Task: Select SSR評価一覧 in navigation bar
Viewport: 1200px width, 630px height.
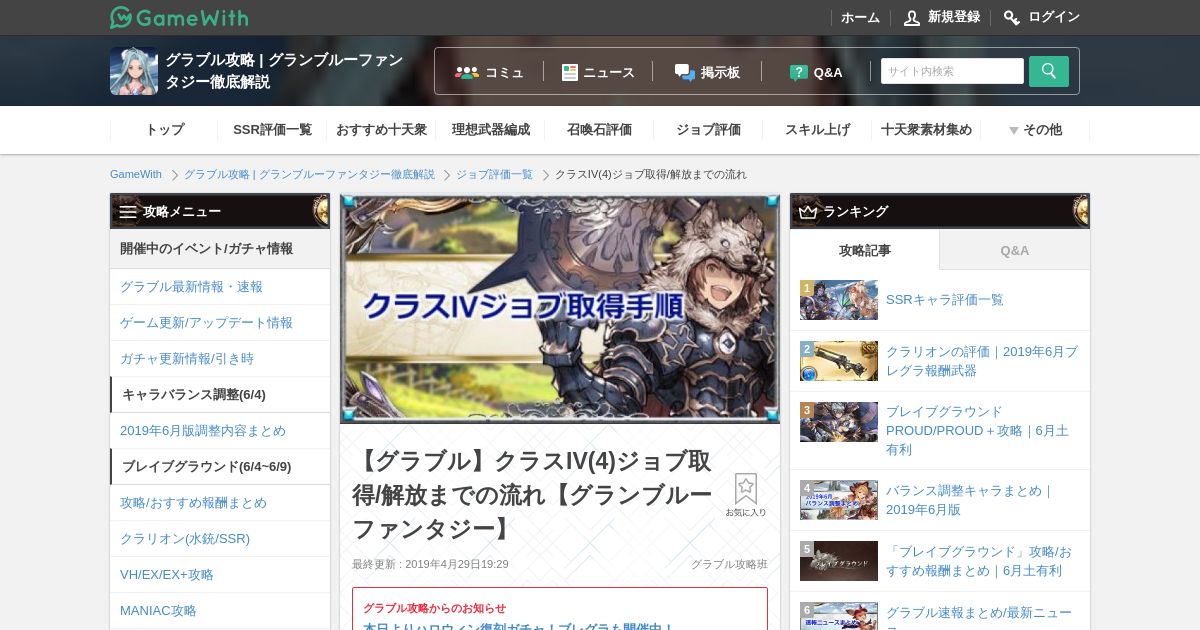Action: tap(272, 130)
